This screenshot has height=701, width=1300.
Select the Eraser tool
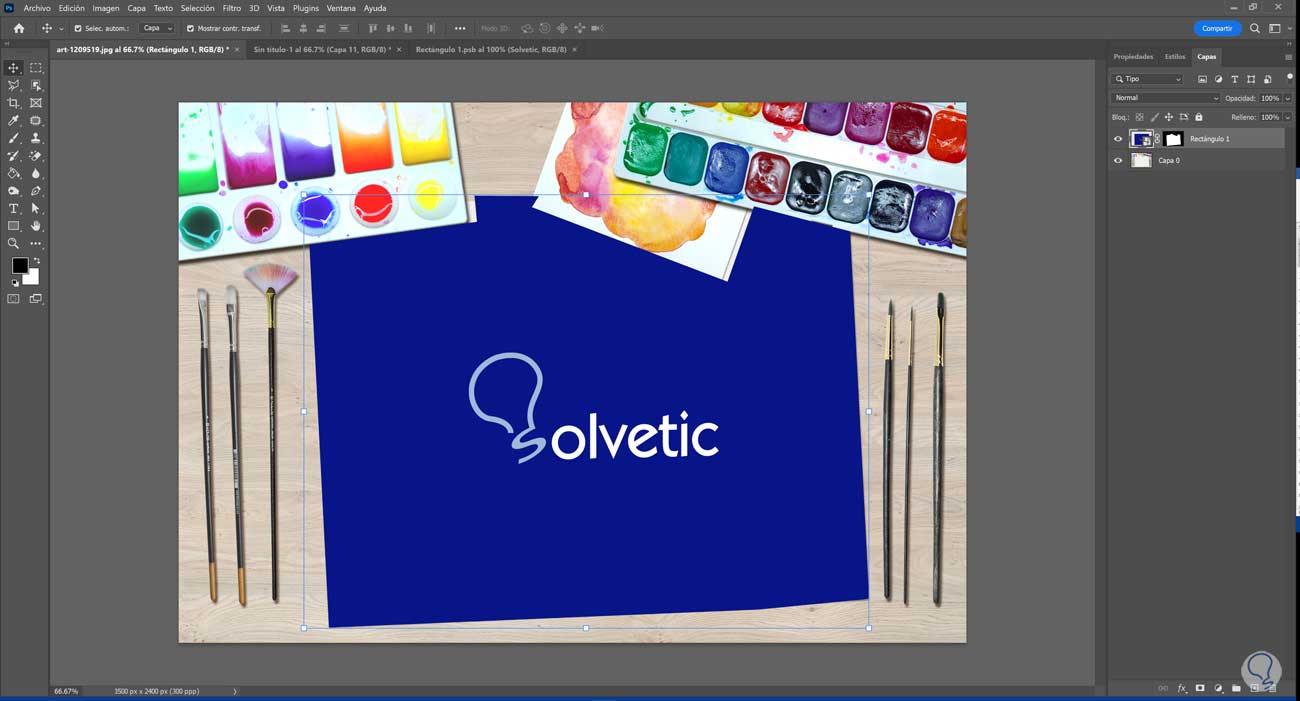(x=36, y=156)
